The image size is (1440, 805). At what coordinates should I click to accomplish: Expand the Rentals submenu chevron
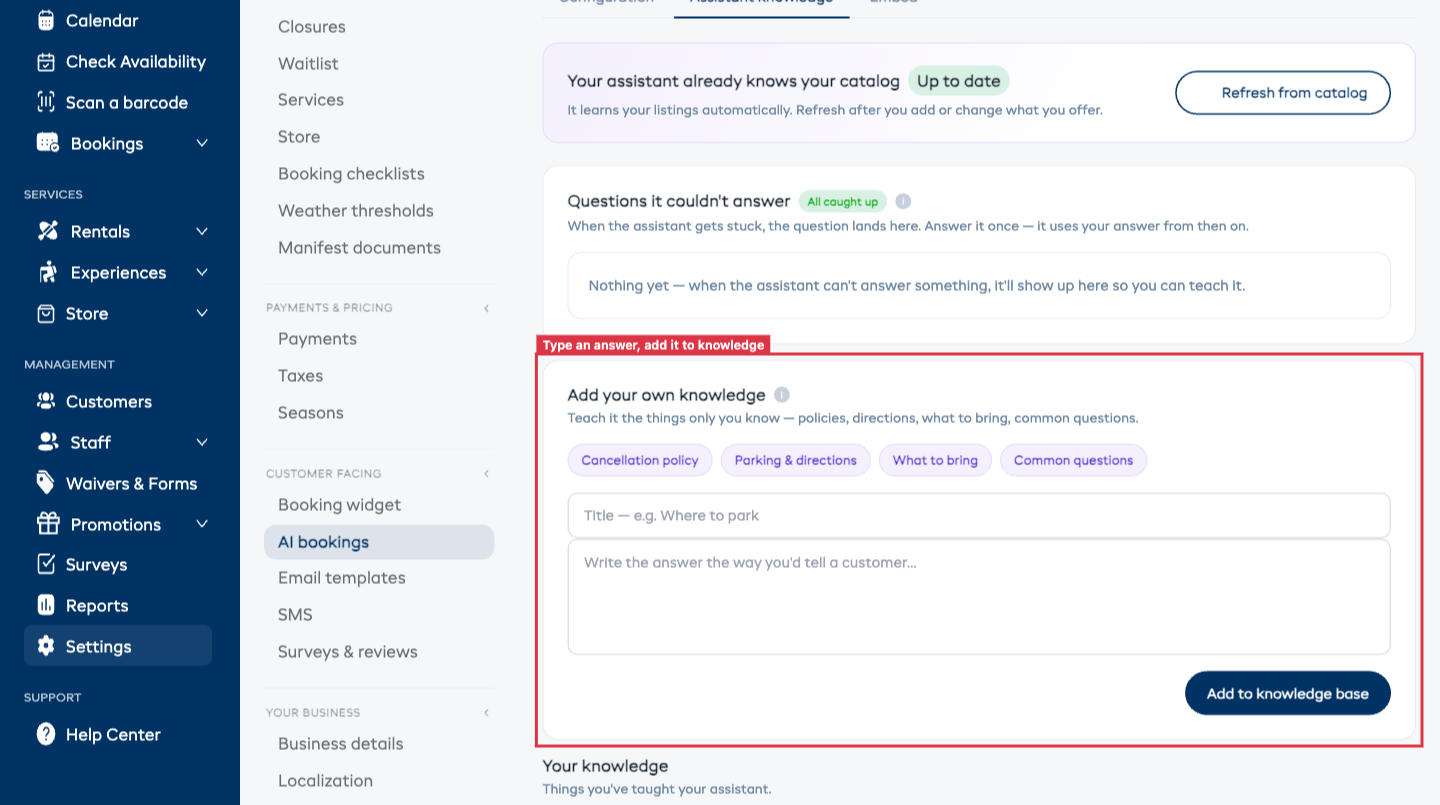[202, 231]
